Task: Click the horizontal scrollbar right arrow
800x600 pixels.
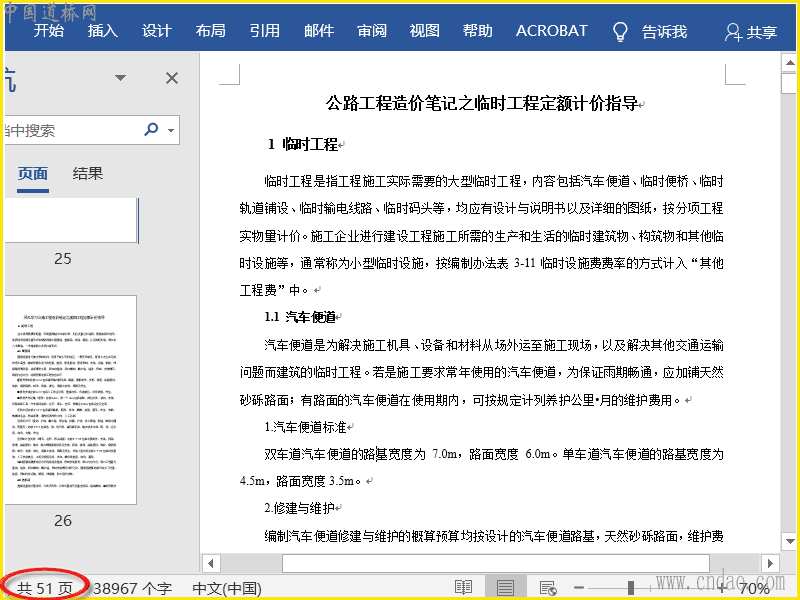Action: tap(770, 563)
